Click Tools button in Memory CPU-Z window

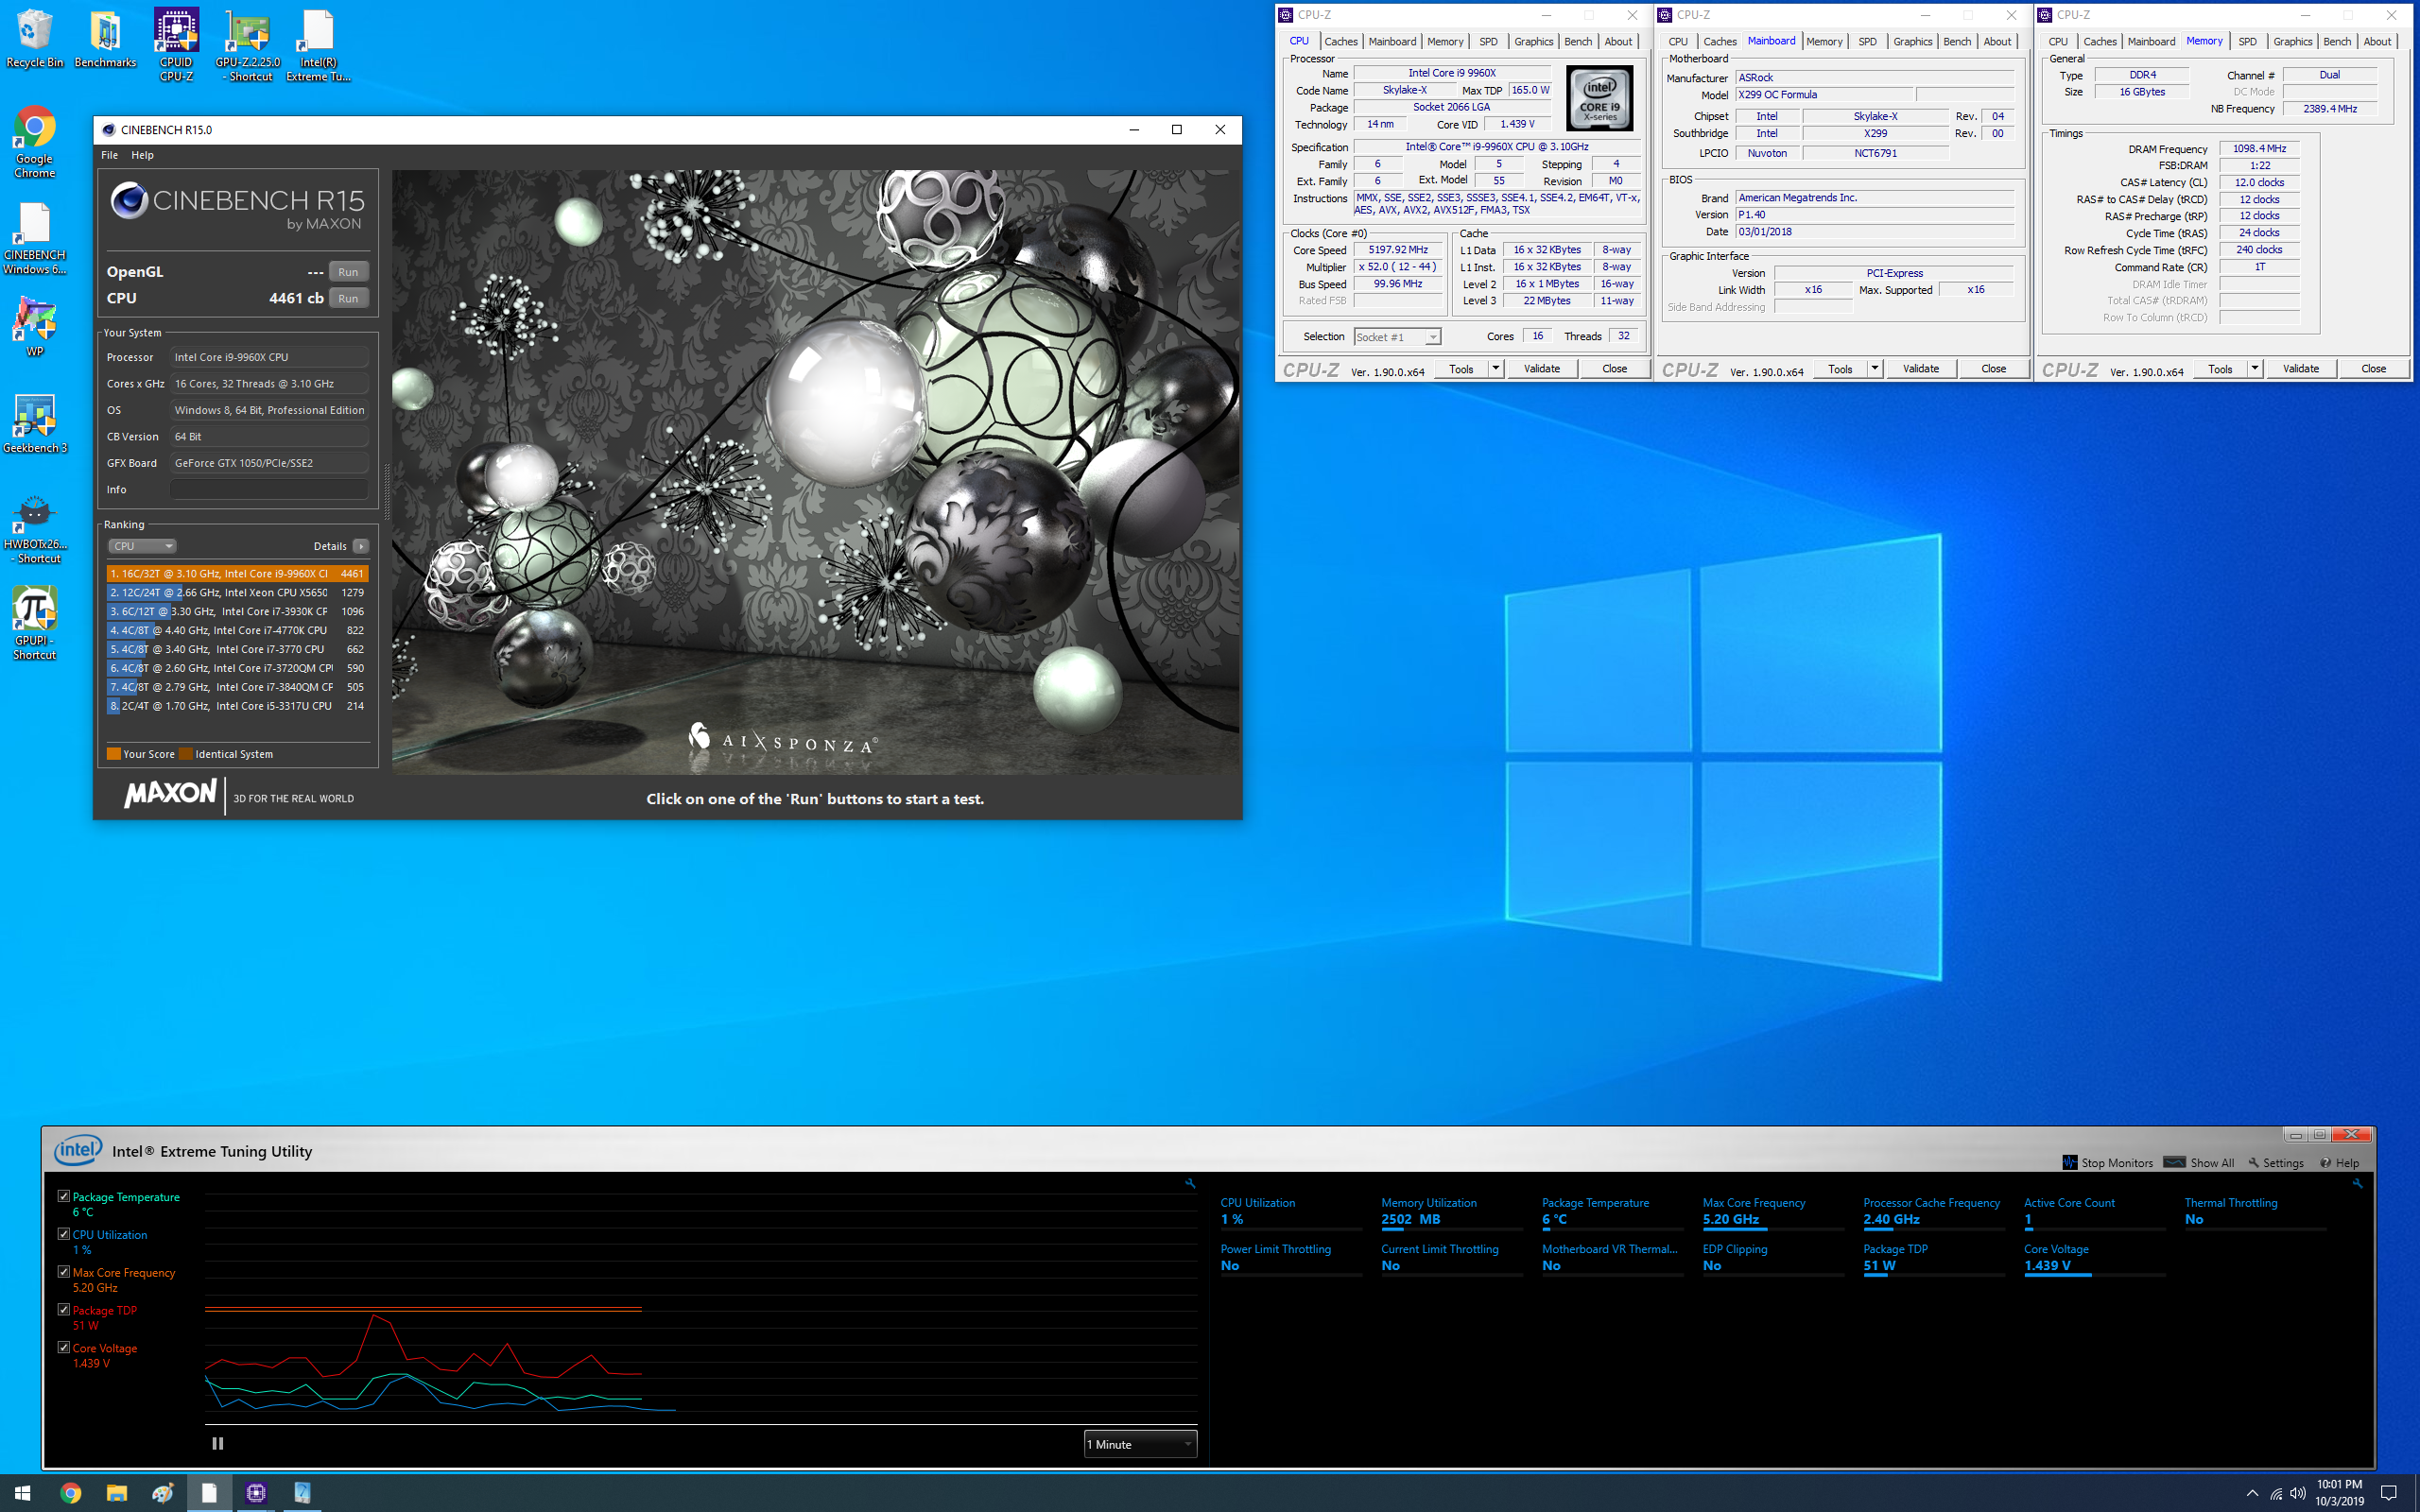(x=2220, y=369)
